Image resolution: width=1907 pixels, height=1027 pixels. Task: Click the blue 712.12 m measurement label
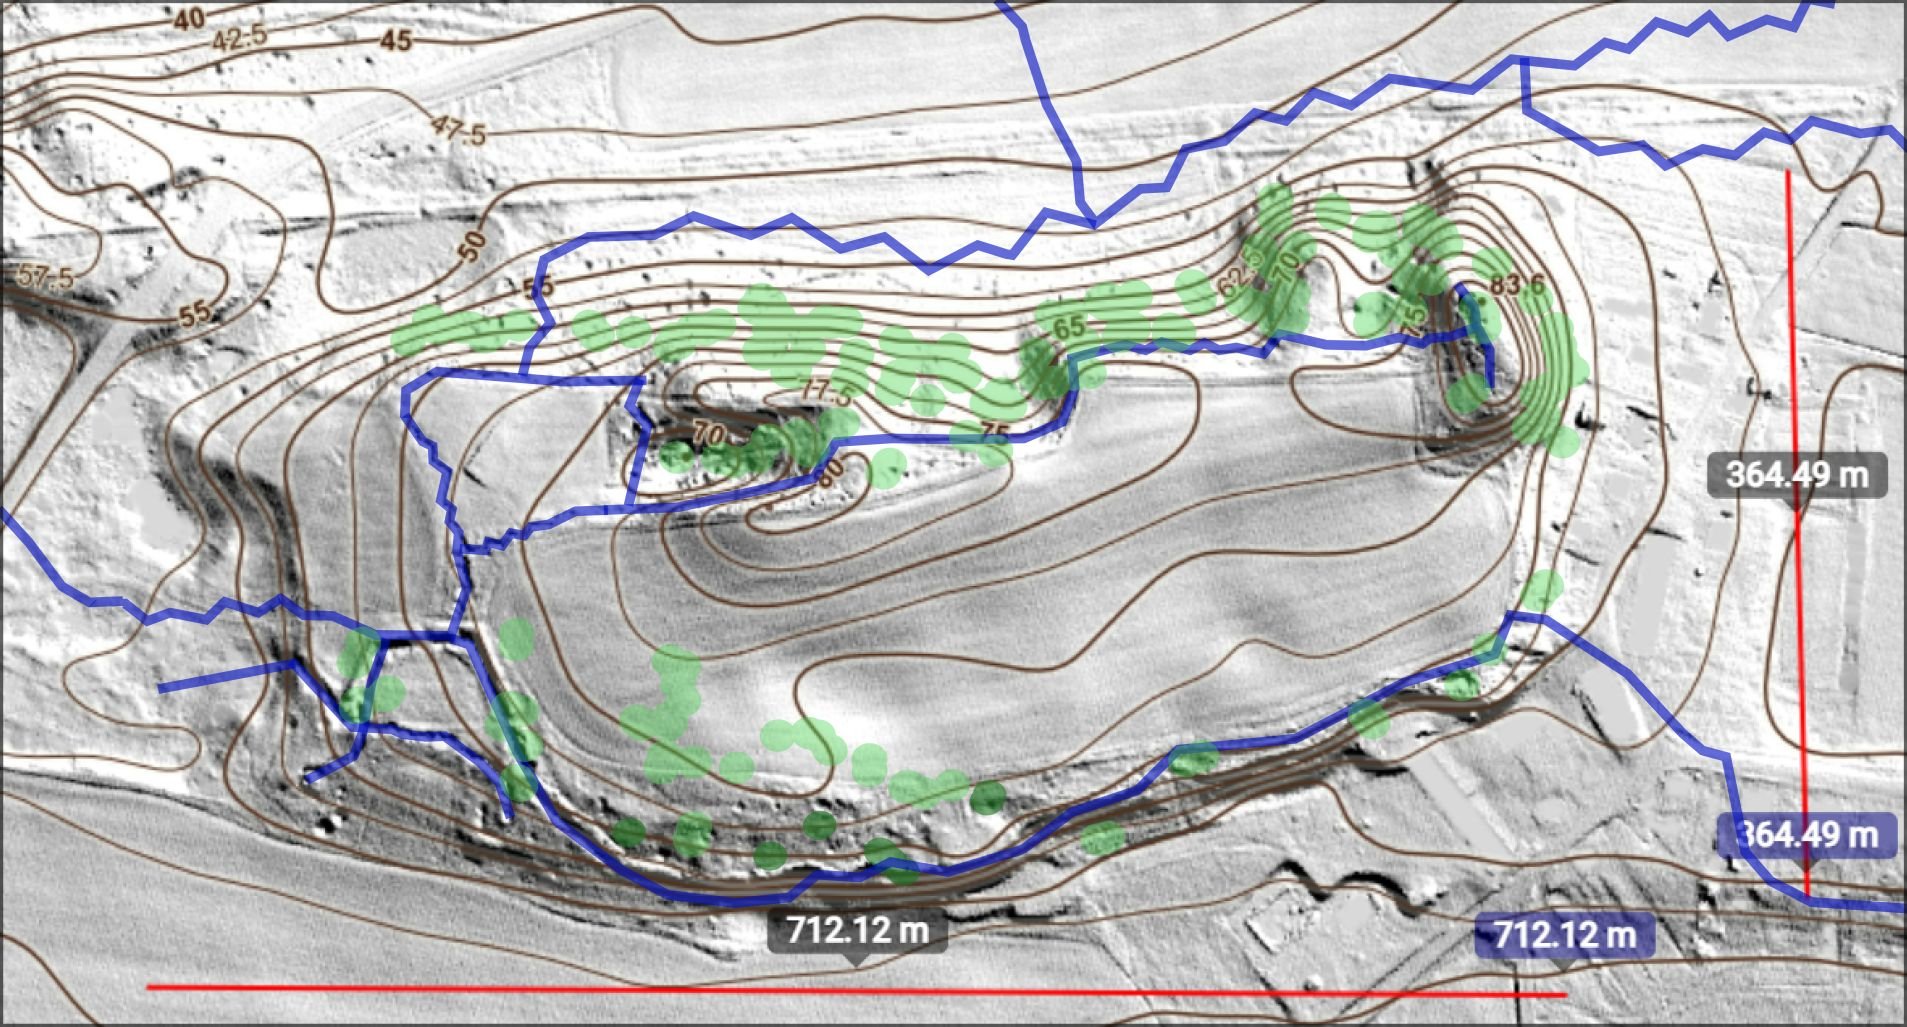1564,936
